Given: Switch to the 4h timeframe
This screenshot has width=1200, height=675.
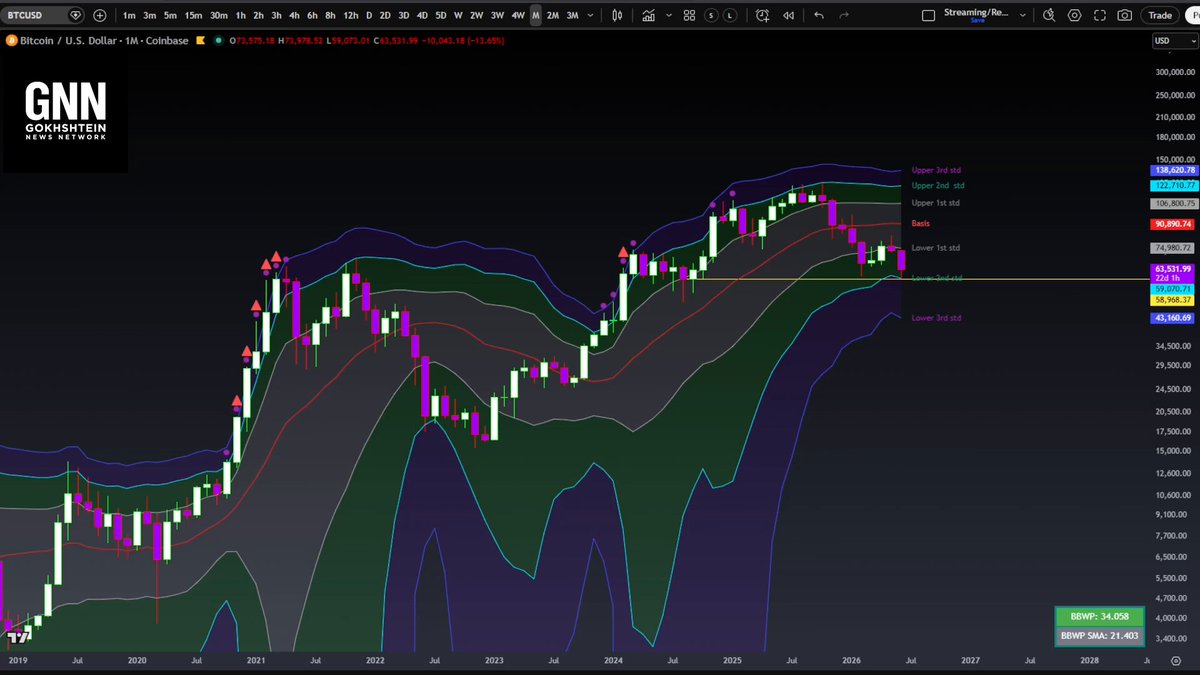Looking at the screenshot, I should [x=294, y=15].
